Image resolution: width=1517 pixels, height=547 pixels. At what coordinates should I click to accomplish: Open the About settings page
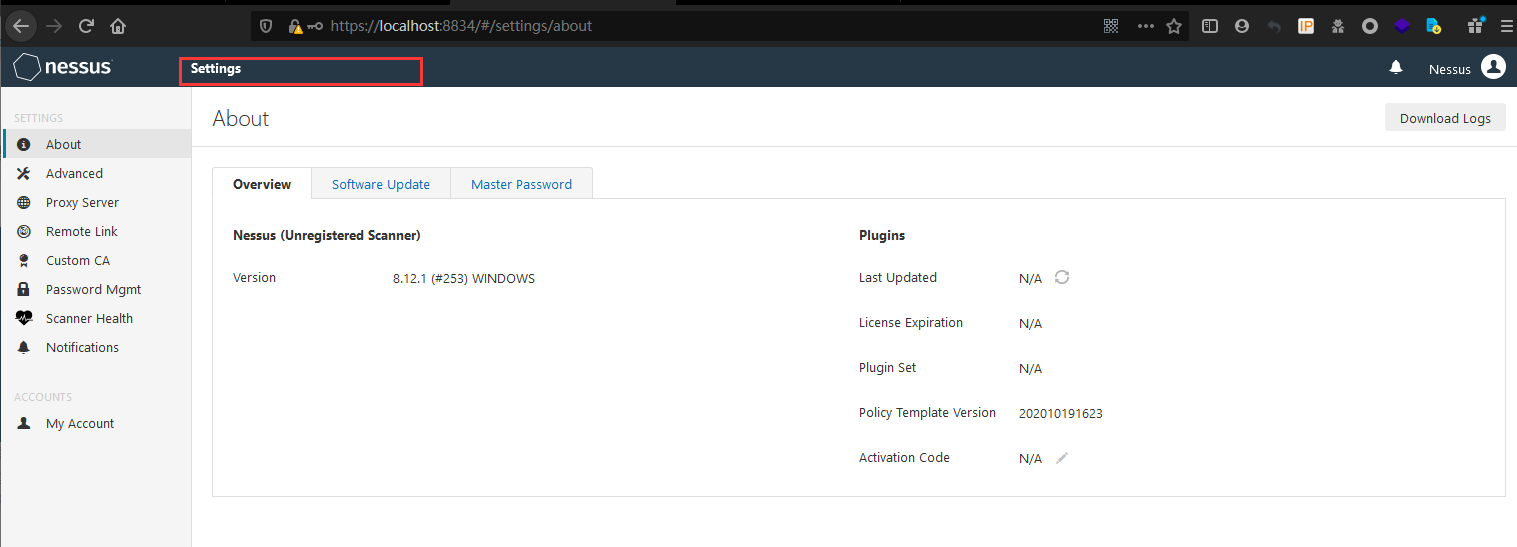click(96, 144)
